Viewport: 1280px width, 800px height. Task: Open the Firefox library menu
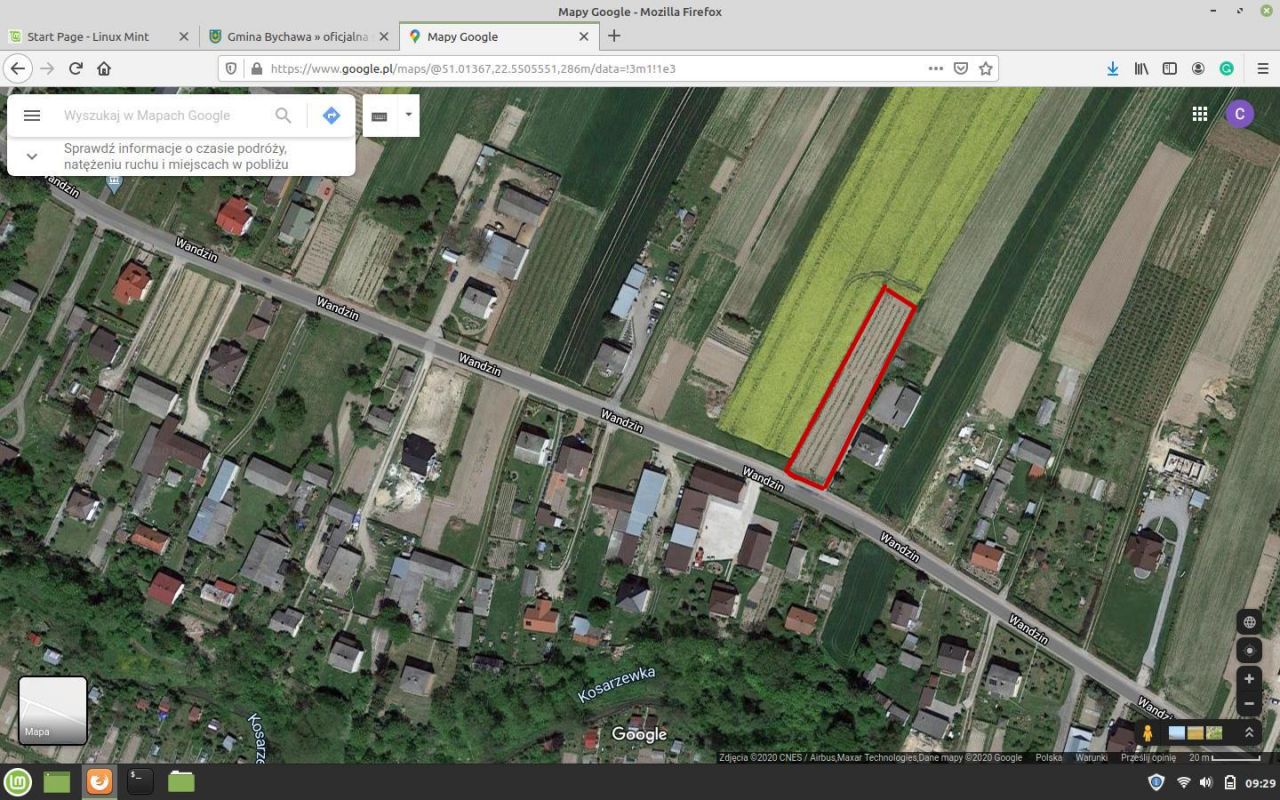(x=1141, y=68)
